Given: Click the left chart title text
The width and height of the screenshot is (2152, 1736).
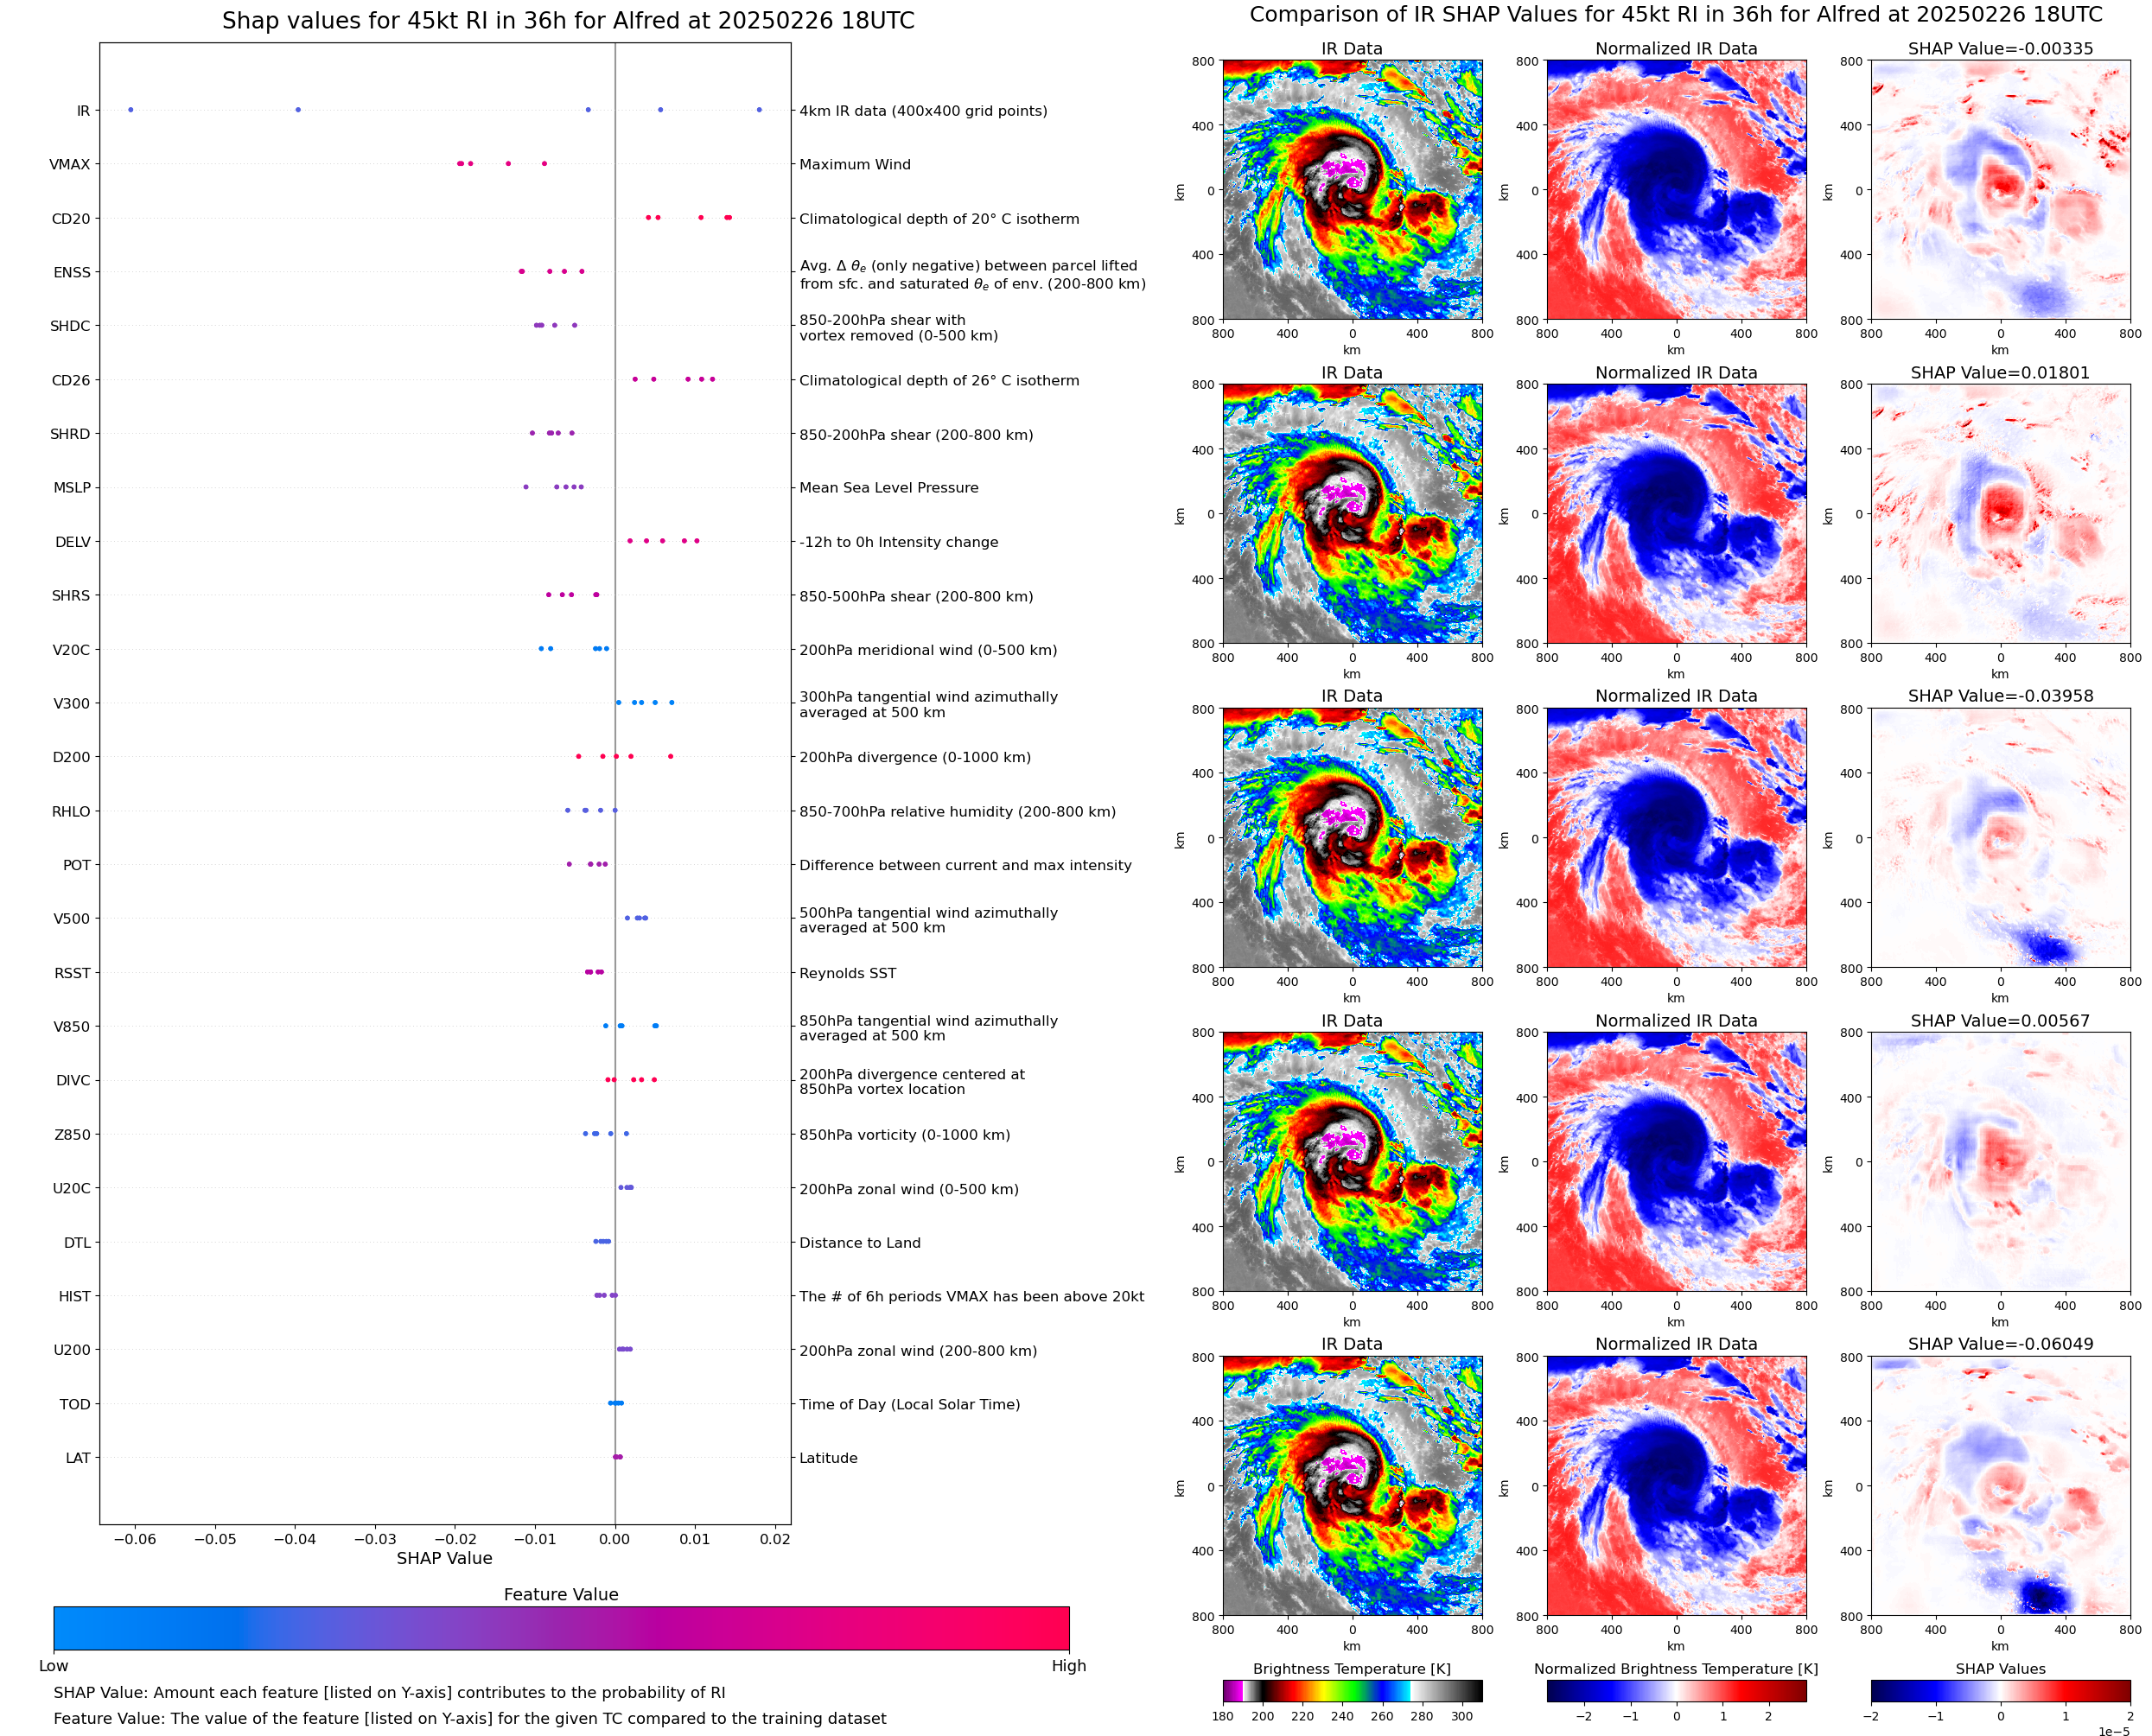Looking at the screenshot, I should 568,21.
